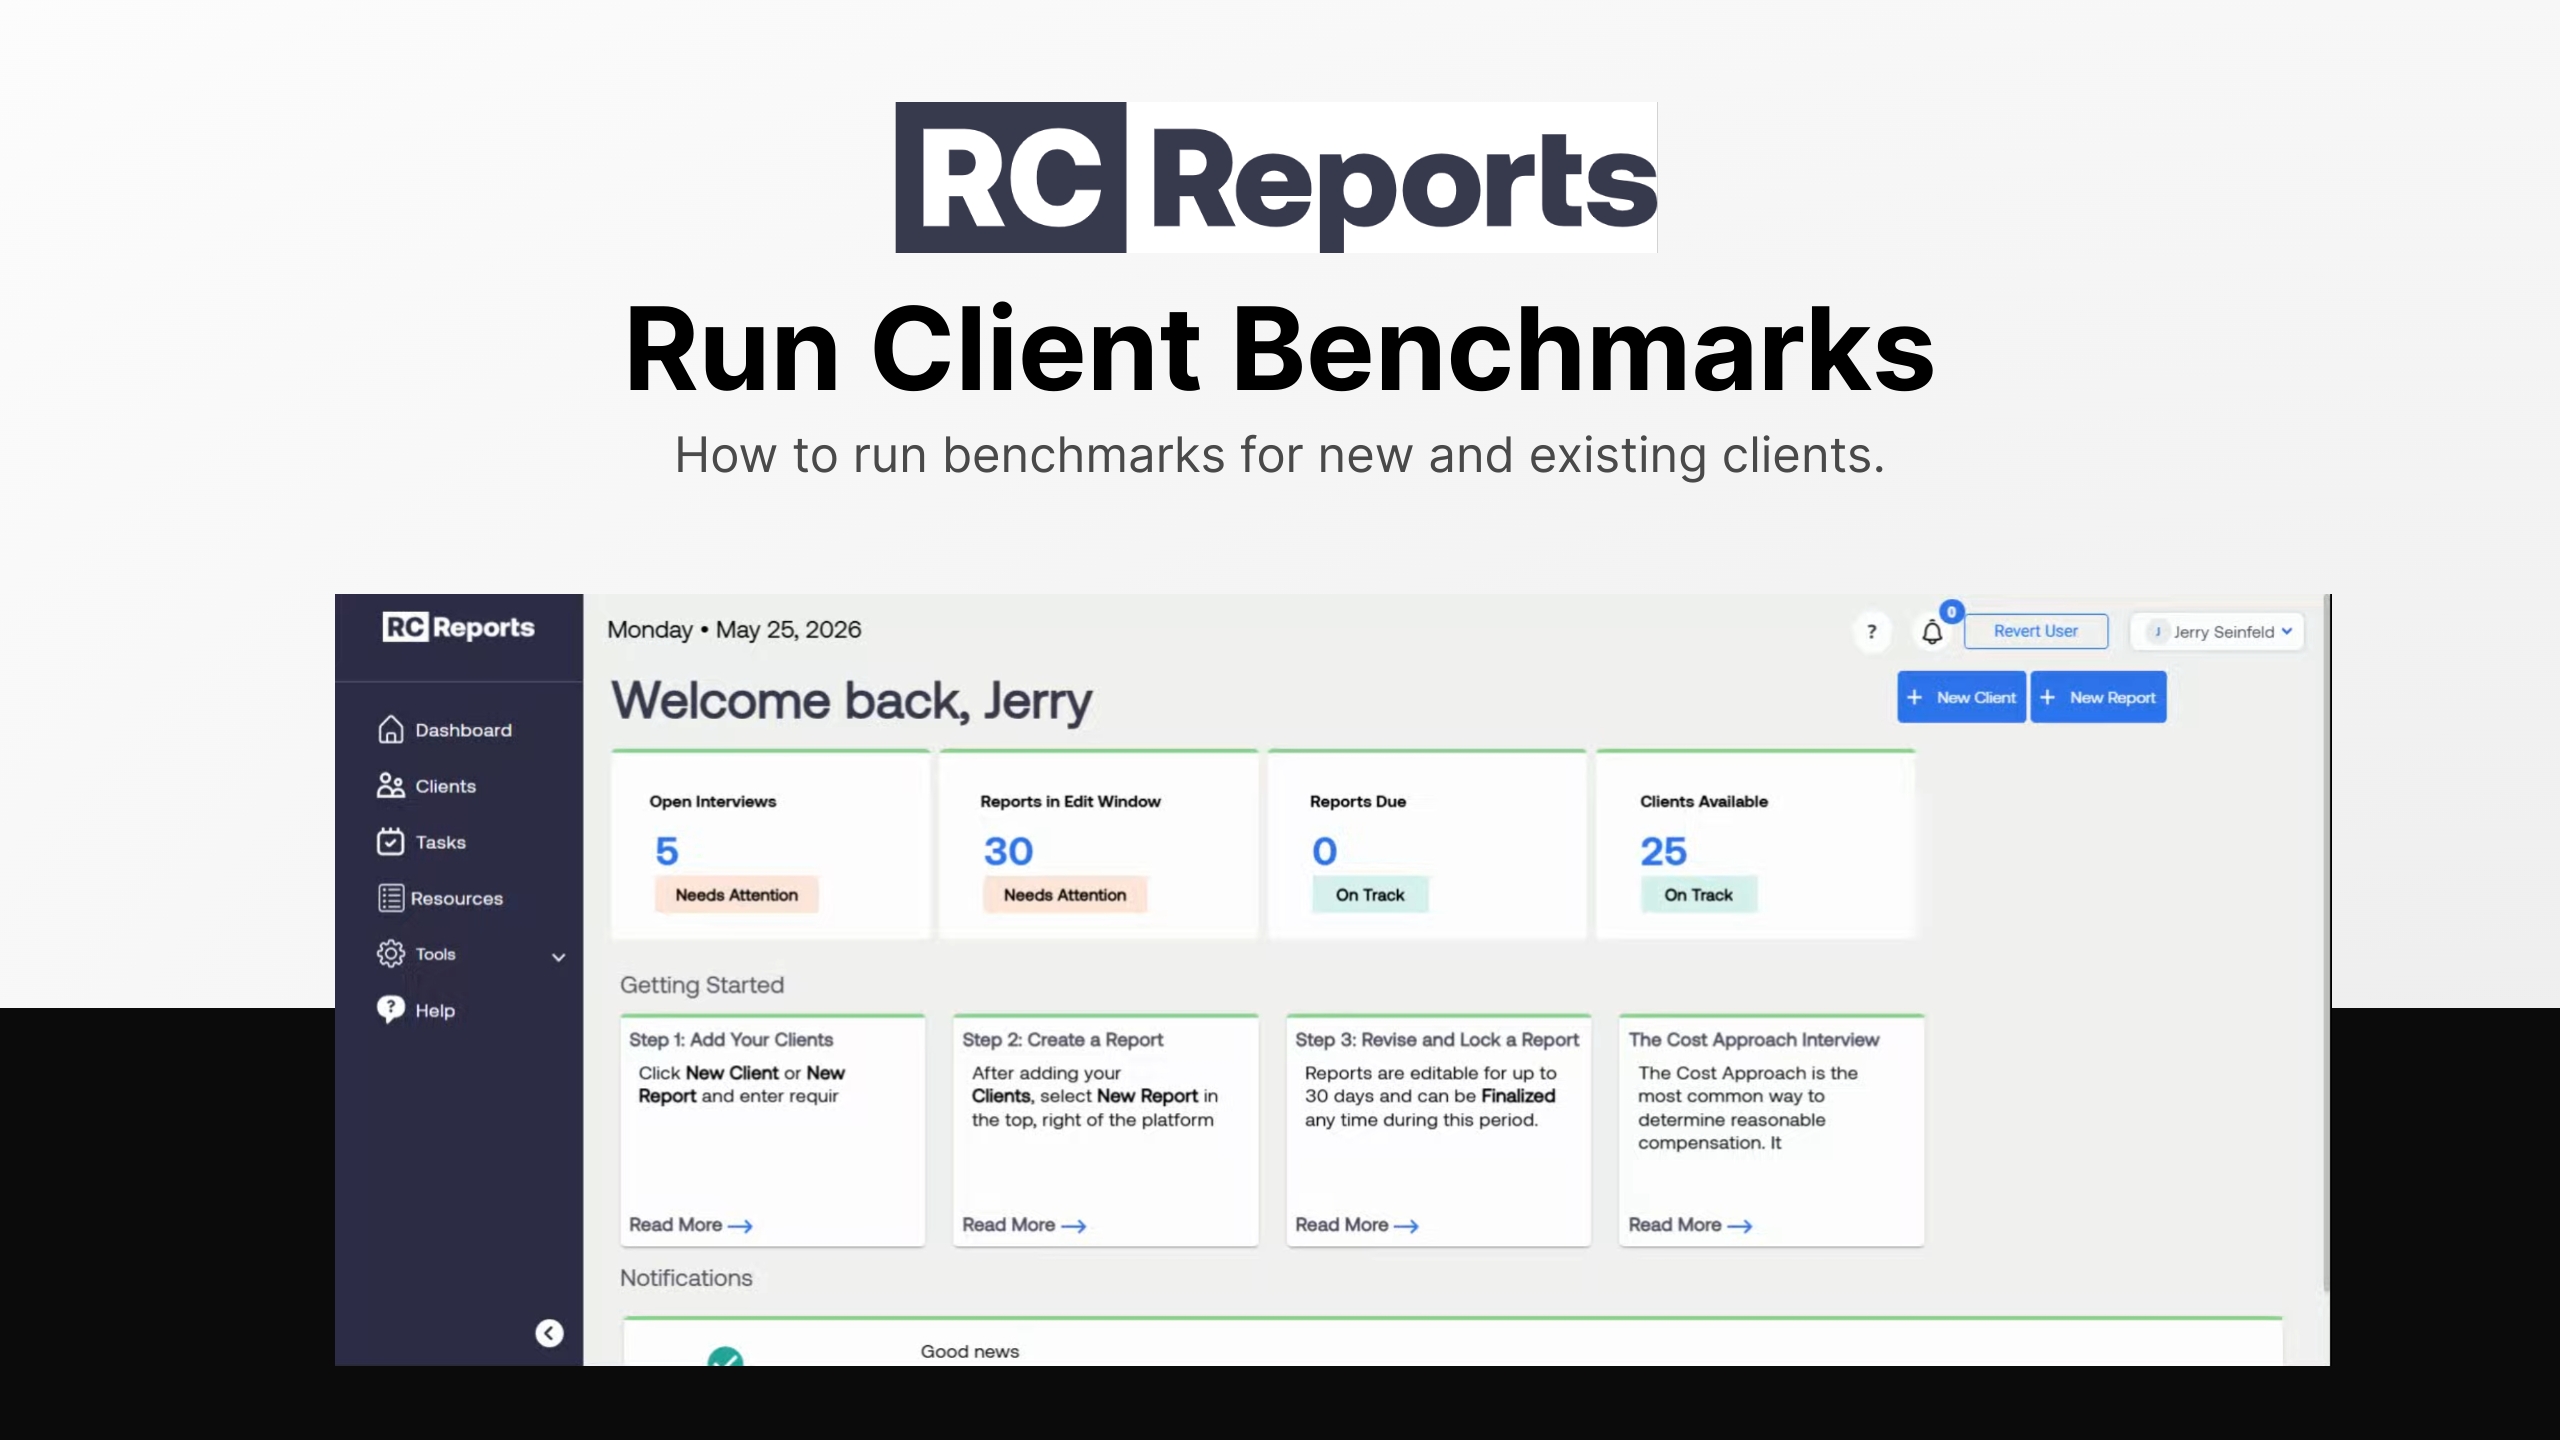Click the green checkmark notification icon

725,1357
